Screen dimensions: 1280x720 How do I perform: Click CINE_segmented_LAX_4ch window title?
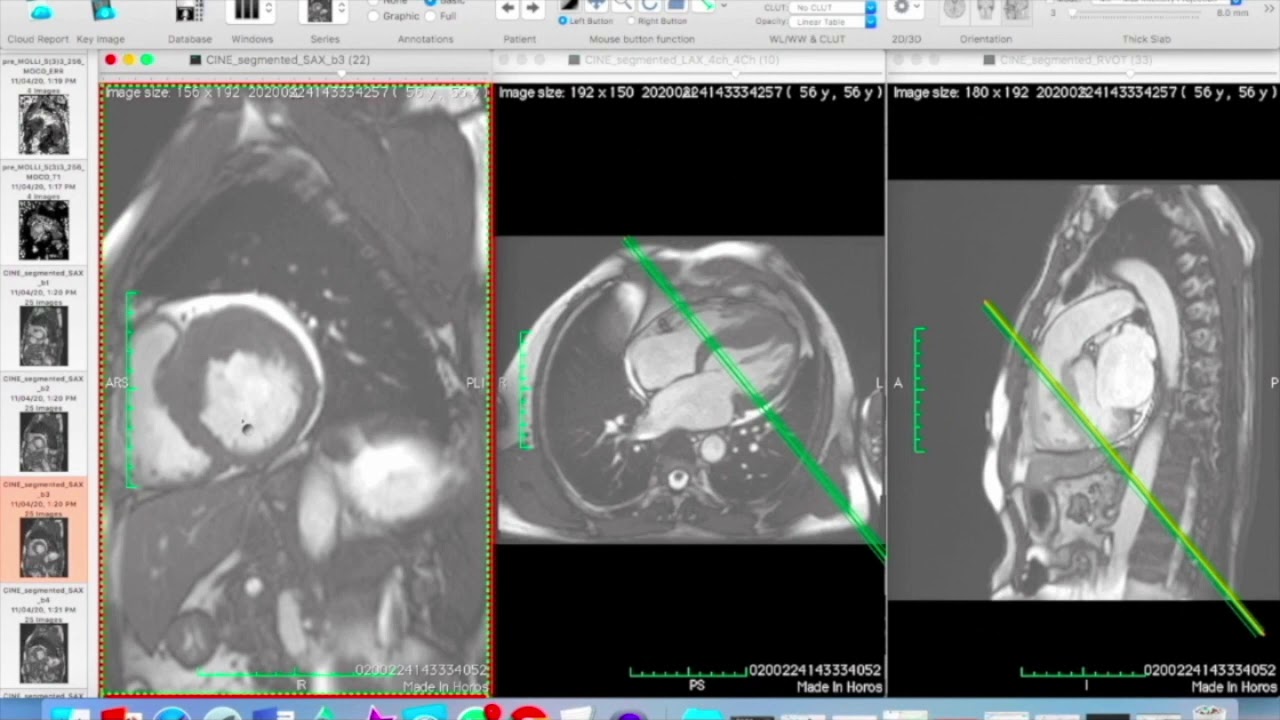coord(680,60)
